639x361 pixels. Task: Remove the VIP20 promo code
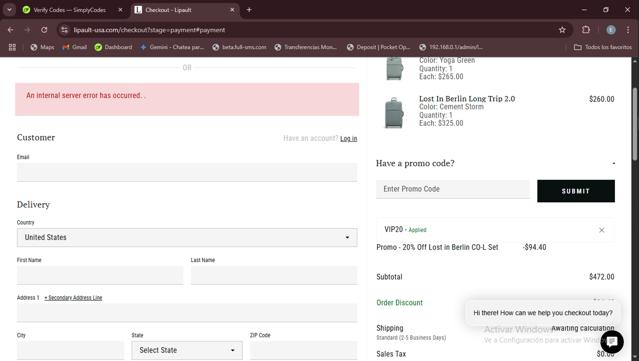click(x=602, y=230)
